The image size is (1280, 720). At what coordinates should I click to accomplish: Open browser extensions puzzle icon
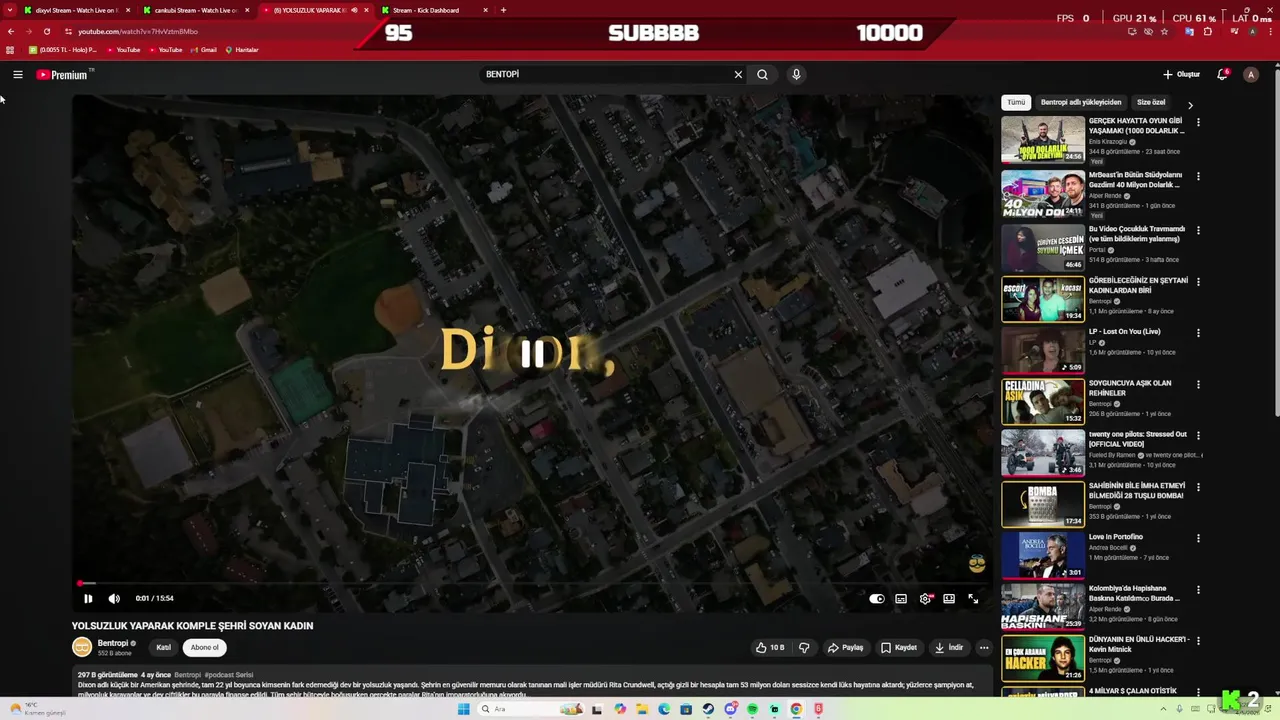tap(1208, 32)
